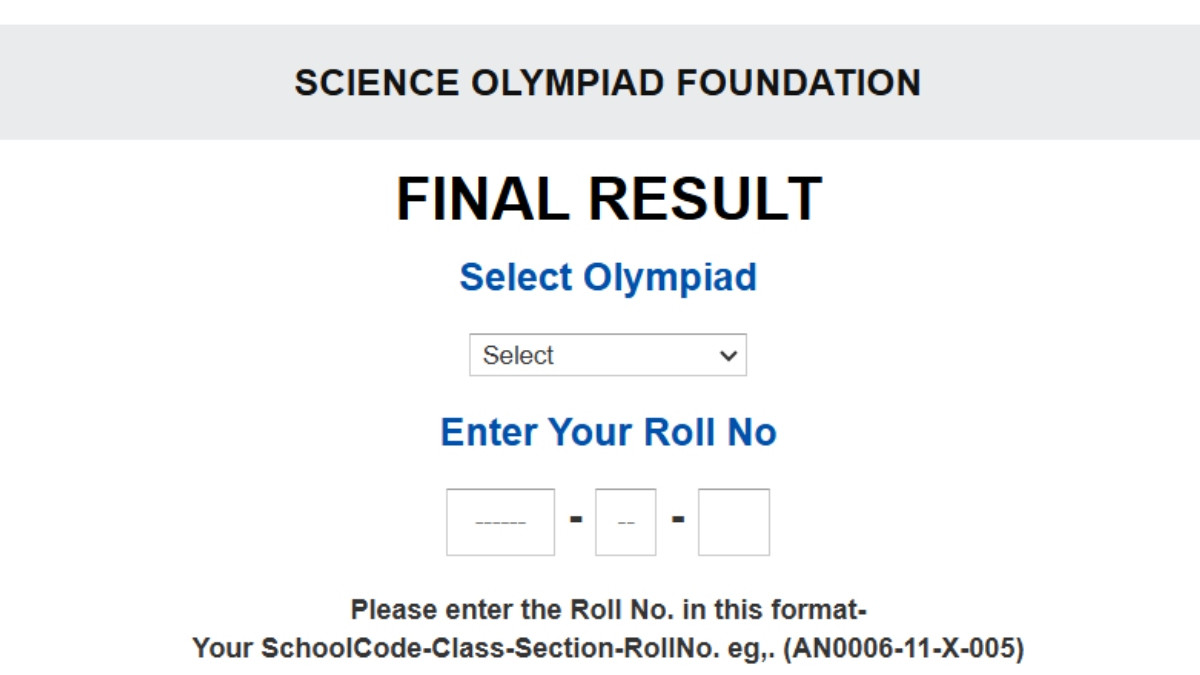This screenshot has height=675, width=1200.
Task: Click the word FINAL in heading
Action: (479, 199)
